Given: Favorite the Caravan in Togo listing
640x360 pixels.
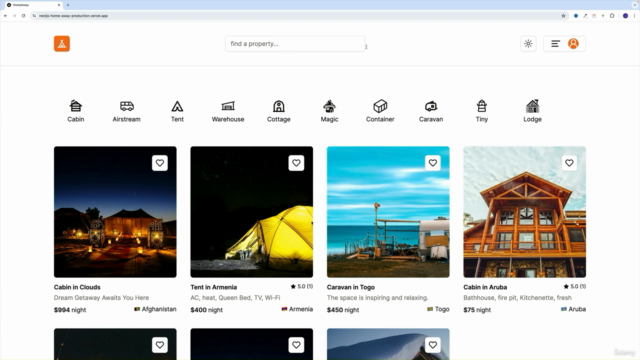Looking at the screenshot, I should click(x=433, y=163).
